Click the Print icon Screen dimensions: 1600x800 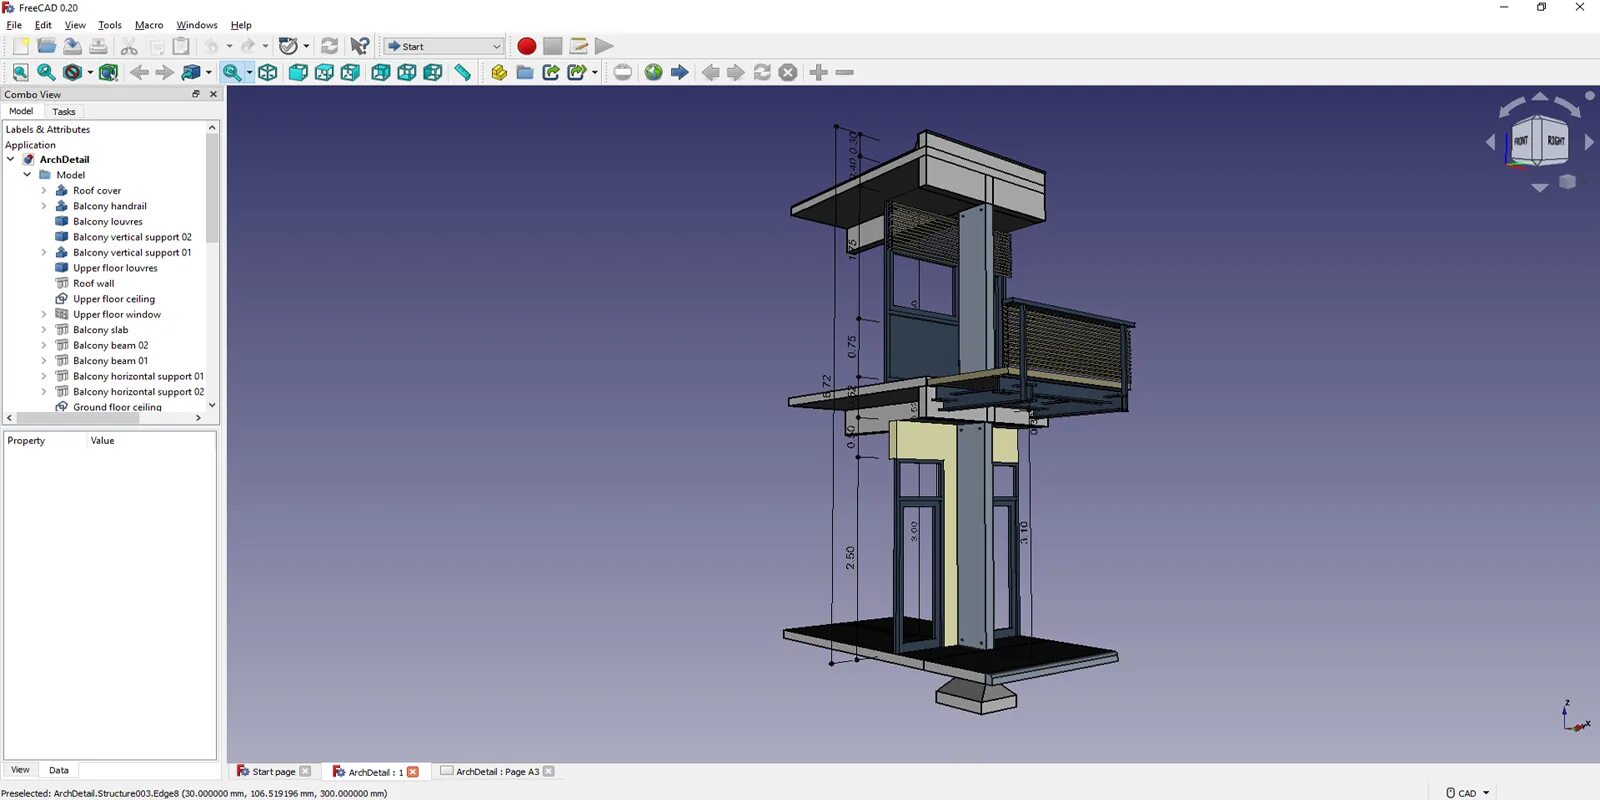pyautogui.click(x=98, y=46)
